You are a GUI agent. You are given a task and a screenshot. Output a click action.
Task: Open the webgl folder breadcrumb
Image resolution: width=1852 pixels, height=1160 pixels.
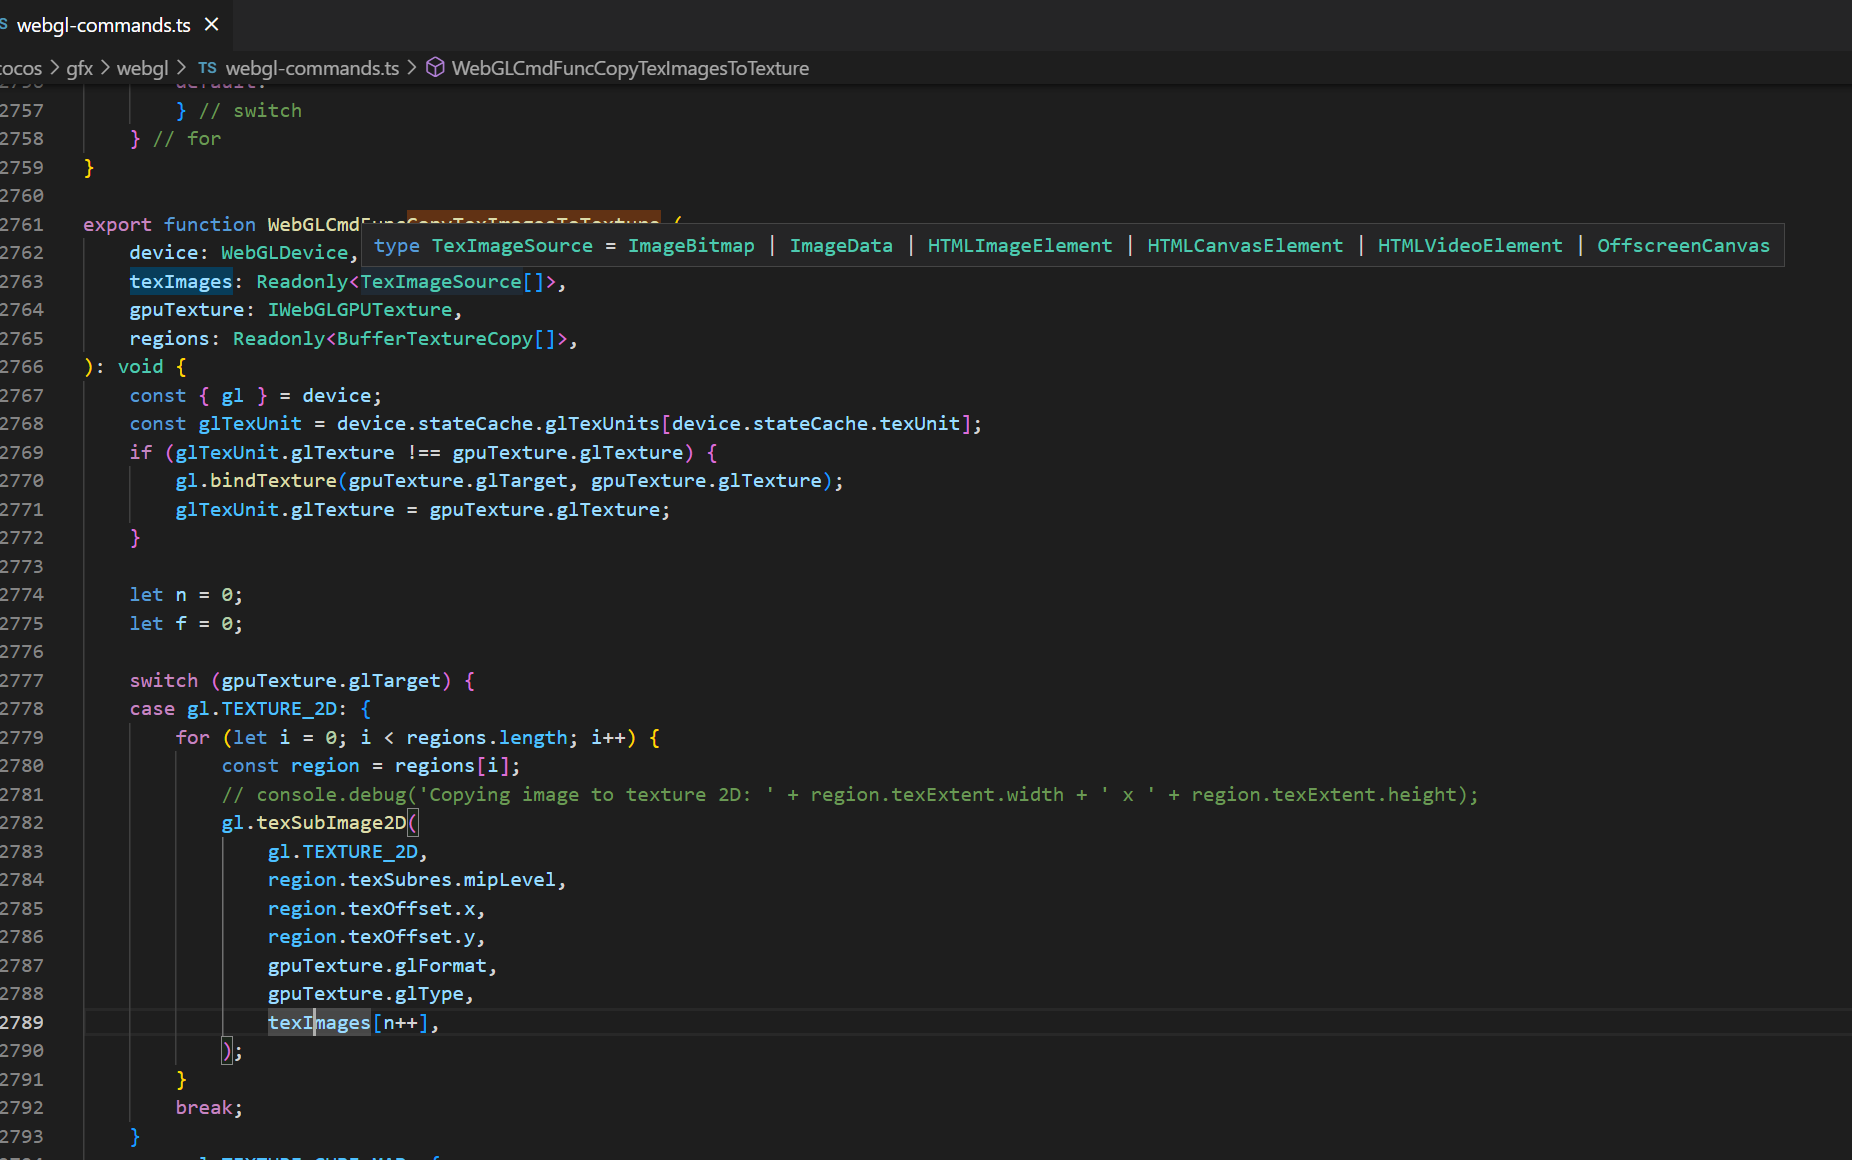tap(142, 68)
